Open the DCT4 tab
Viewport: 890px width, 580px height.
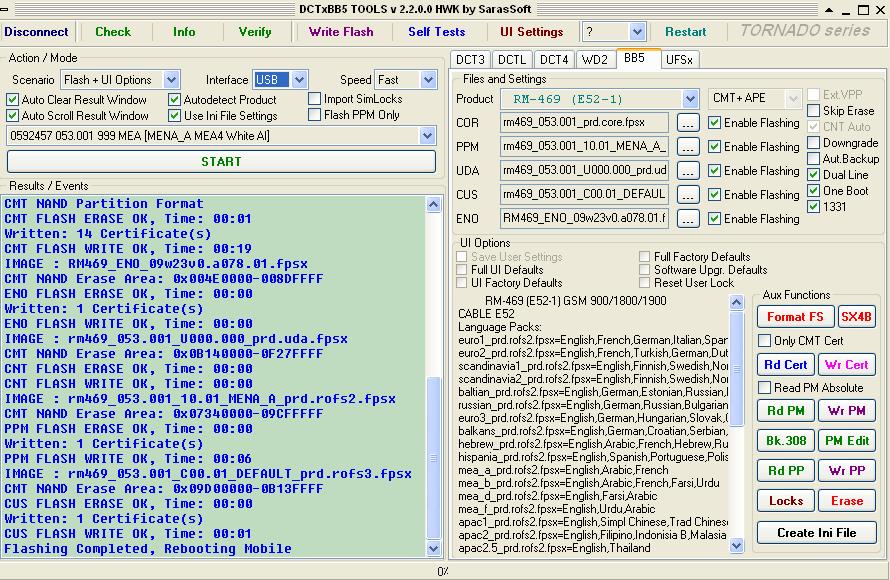tap(554, 60)
